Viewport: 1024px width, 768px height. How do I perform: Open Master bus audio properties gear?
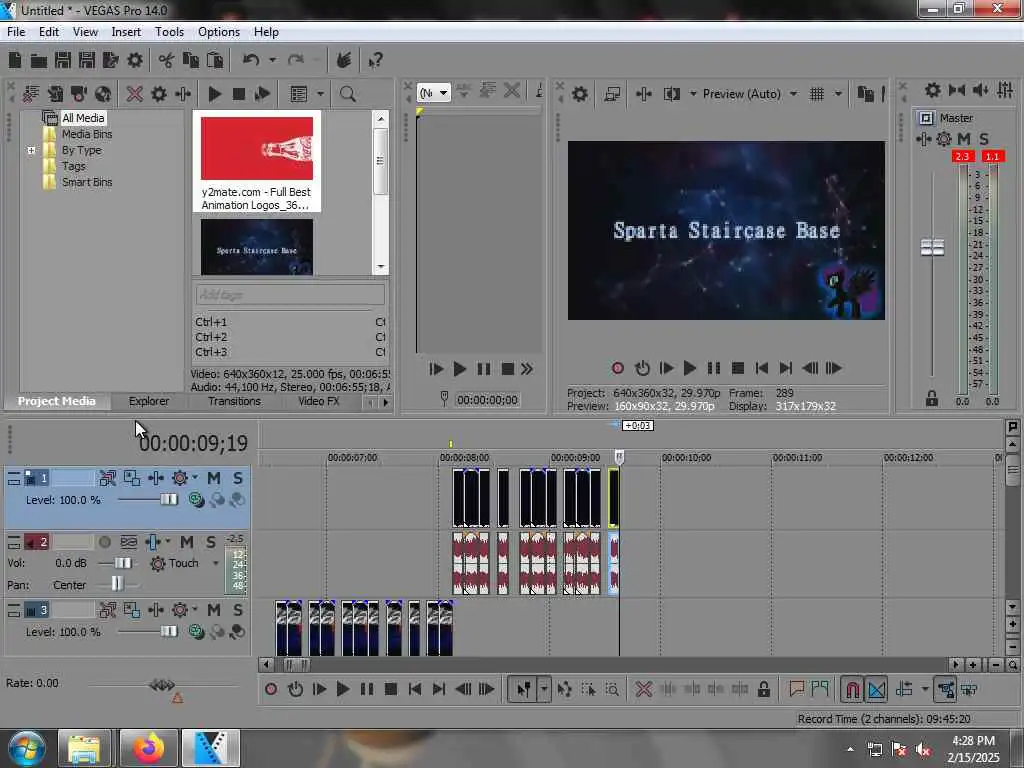(x=933, y=90)
